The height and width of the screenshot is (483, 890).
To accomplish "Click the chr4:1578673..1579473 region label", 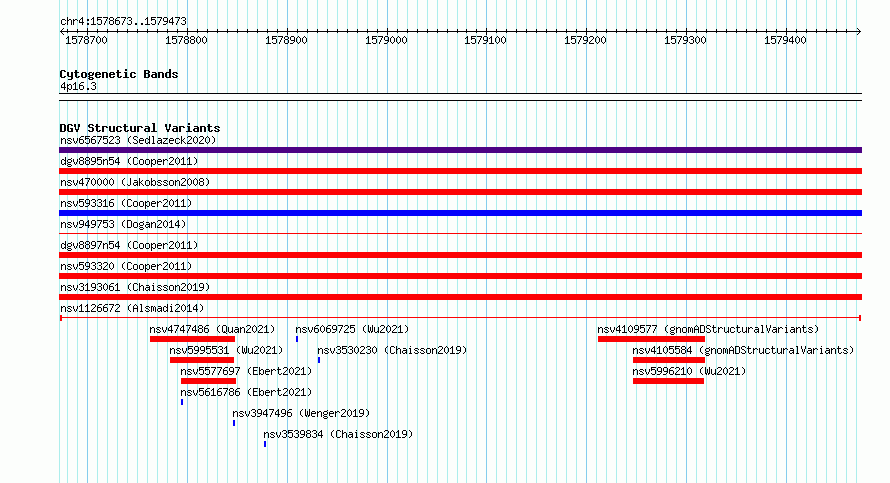I will (x=123, y=21).
